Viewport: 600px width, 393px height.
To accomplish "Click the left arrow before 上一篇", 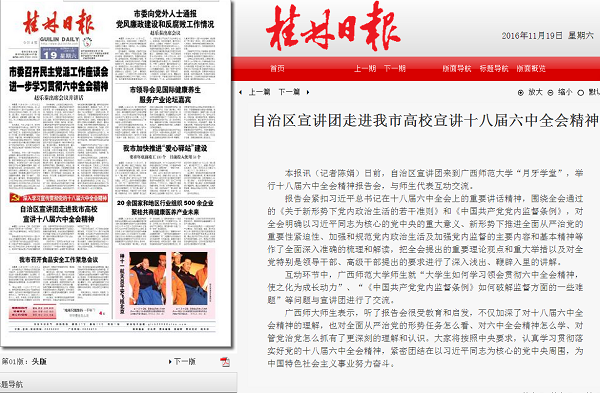I will pyautogui.click(x=240, y=92).
